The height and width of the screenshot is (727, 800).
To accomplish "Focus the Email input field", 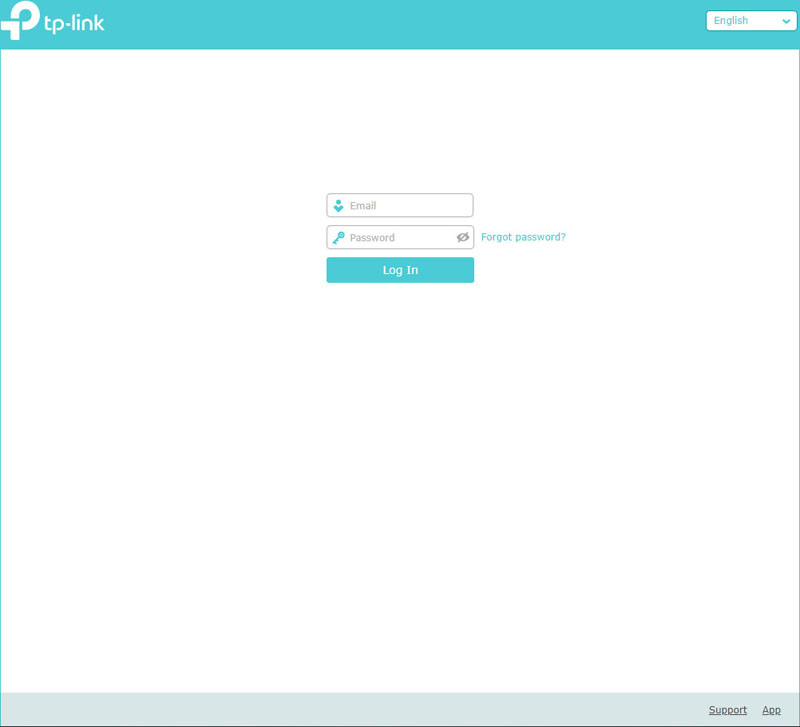I will [x=400, y=205].
